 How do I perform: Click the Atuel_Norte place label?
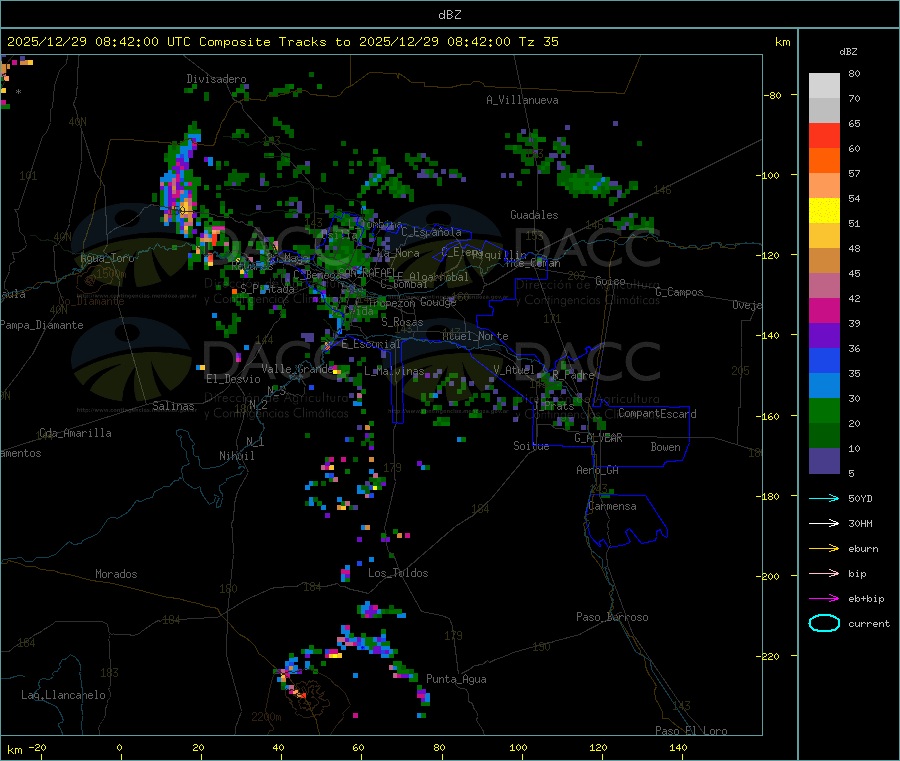(475, 336)
